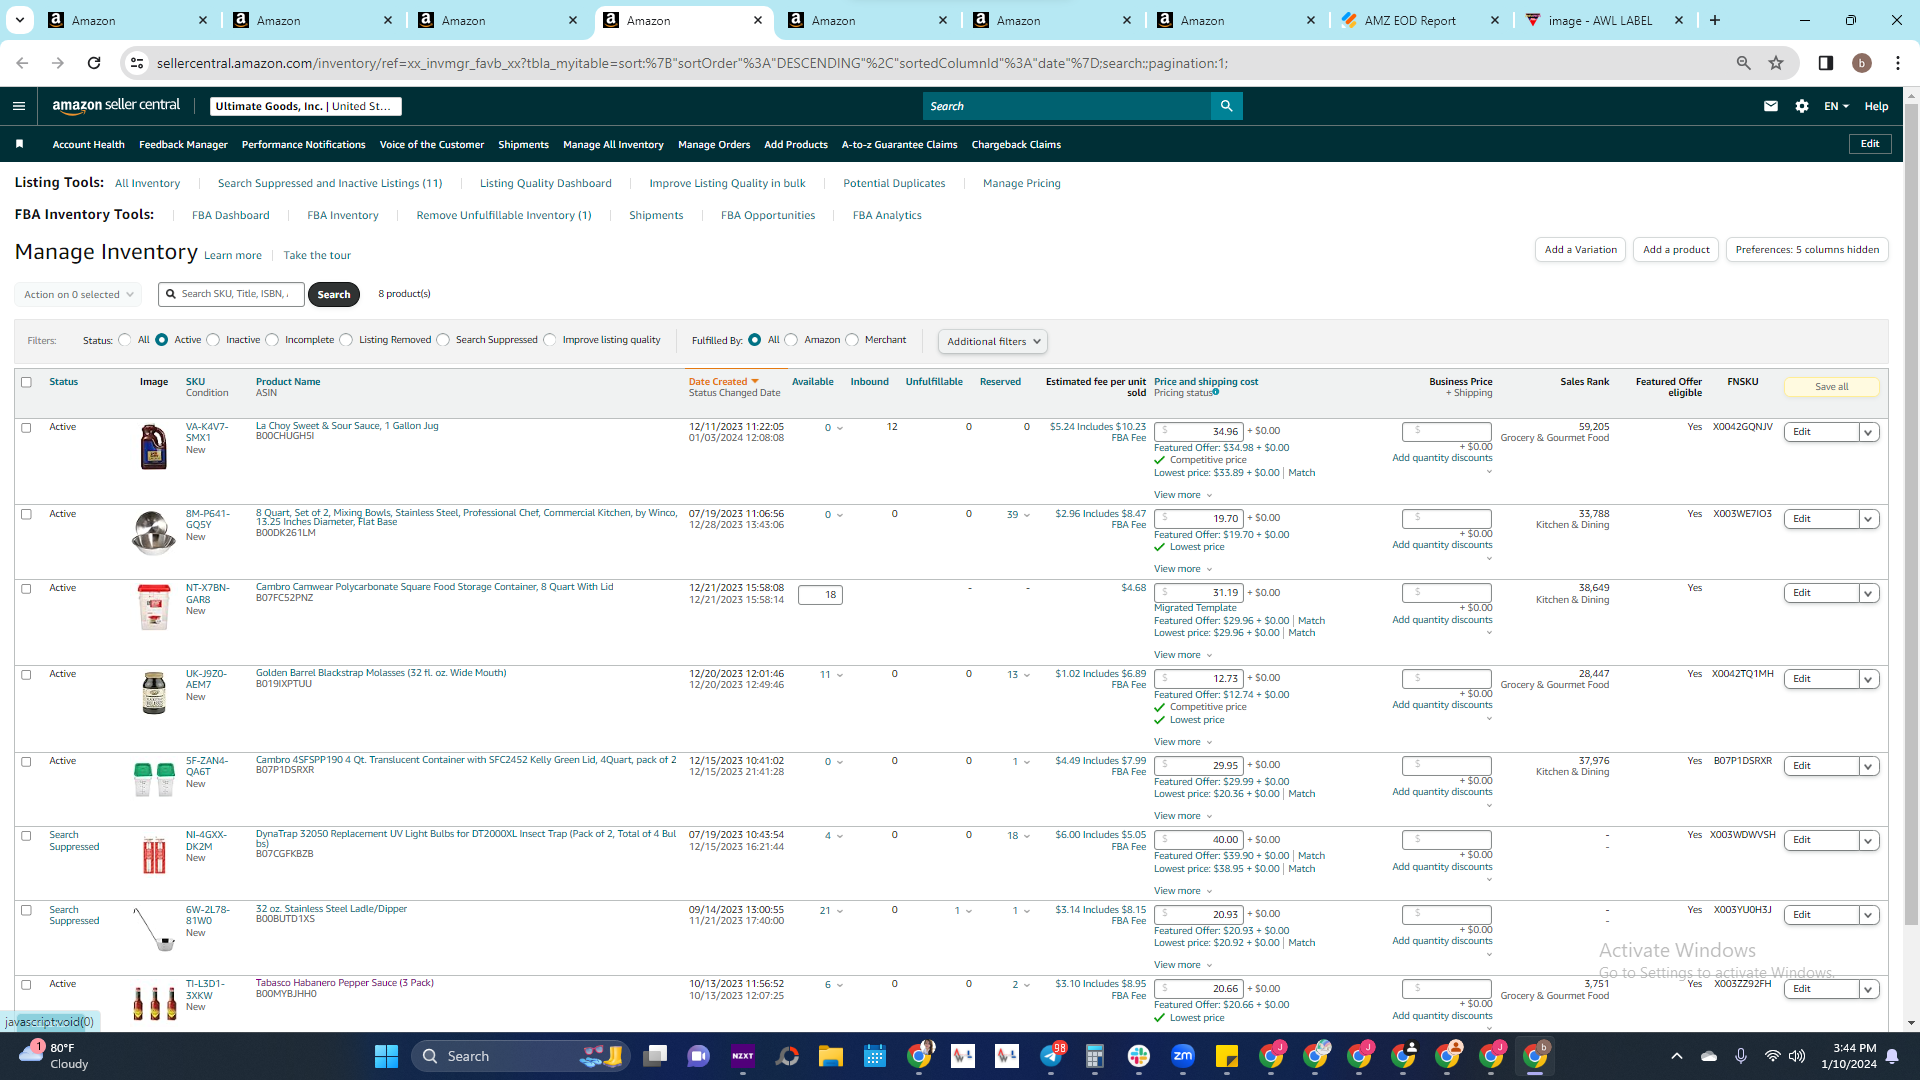Go to Feedback Manager

[x=183, y=145]
